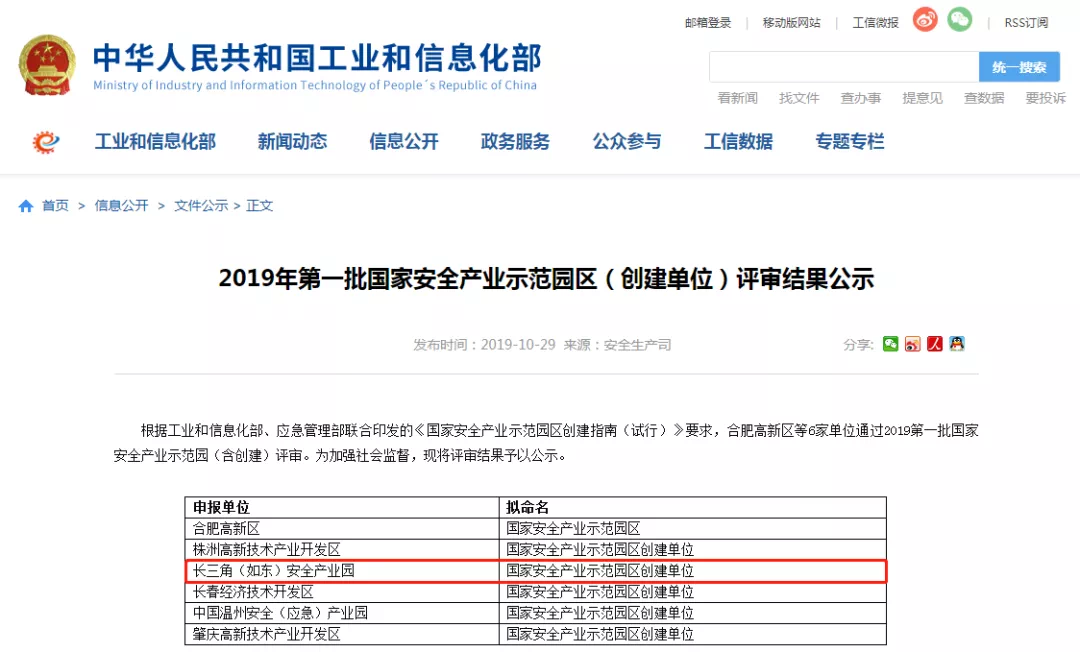Click the ministry name title 中华人民共和国工业和信息化部
Viewport: 1080px width, 652px height.
click(x=318, y=58)
